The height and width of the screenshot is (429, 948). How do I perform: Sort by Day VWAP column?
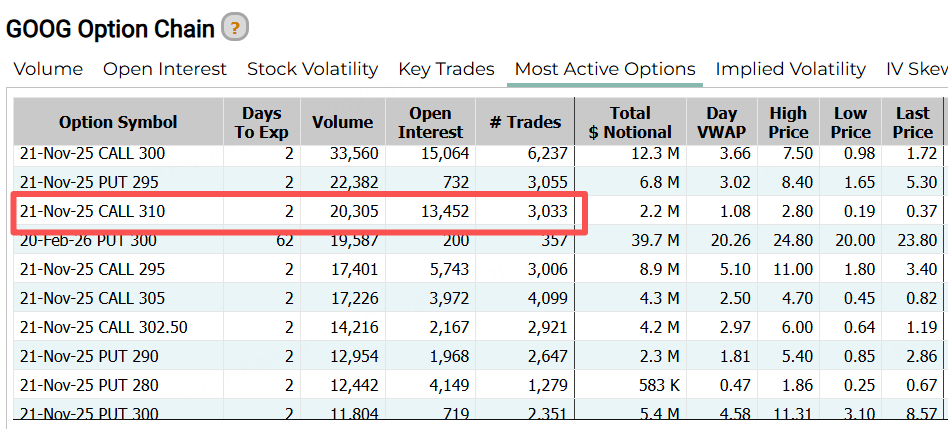tap(721, 122)
